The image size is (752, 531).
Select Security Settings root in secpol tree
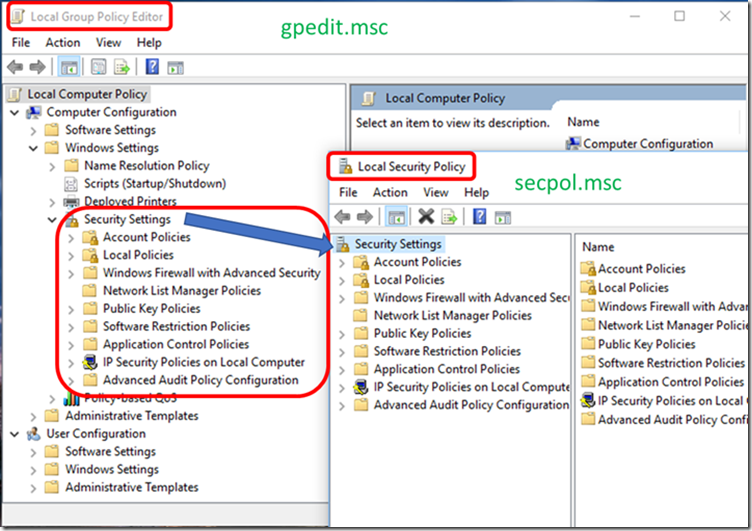pos(398,244)
